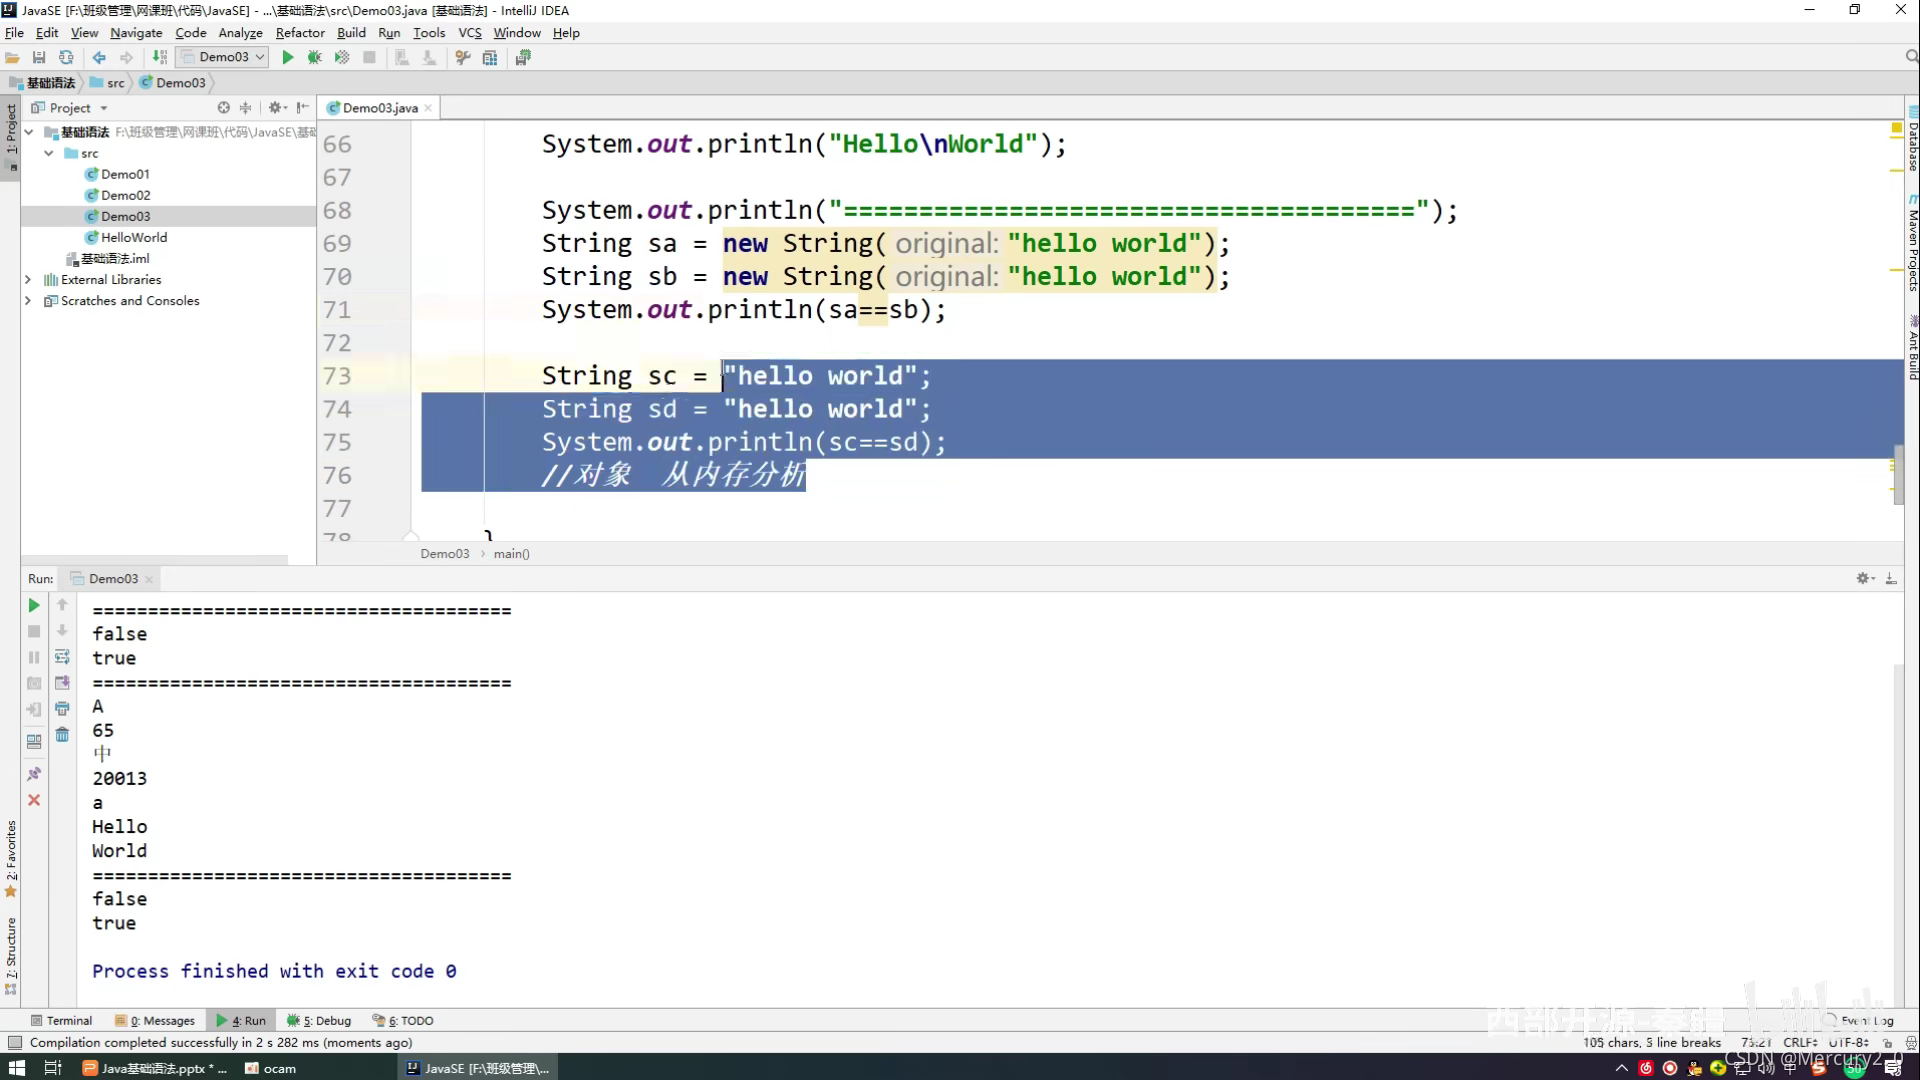Hide the Project tool window
1920x1080 pixels.
303,108
